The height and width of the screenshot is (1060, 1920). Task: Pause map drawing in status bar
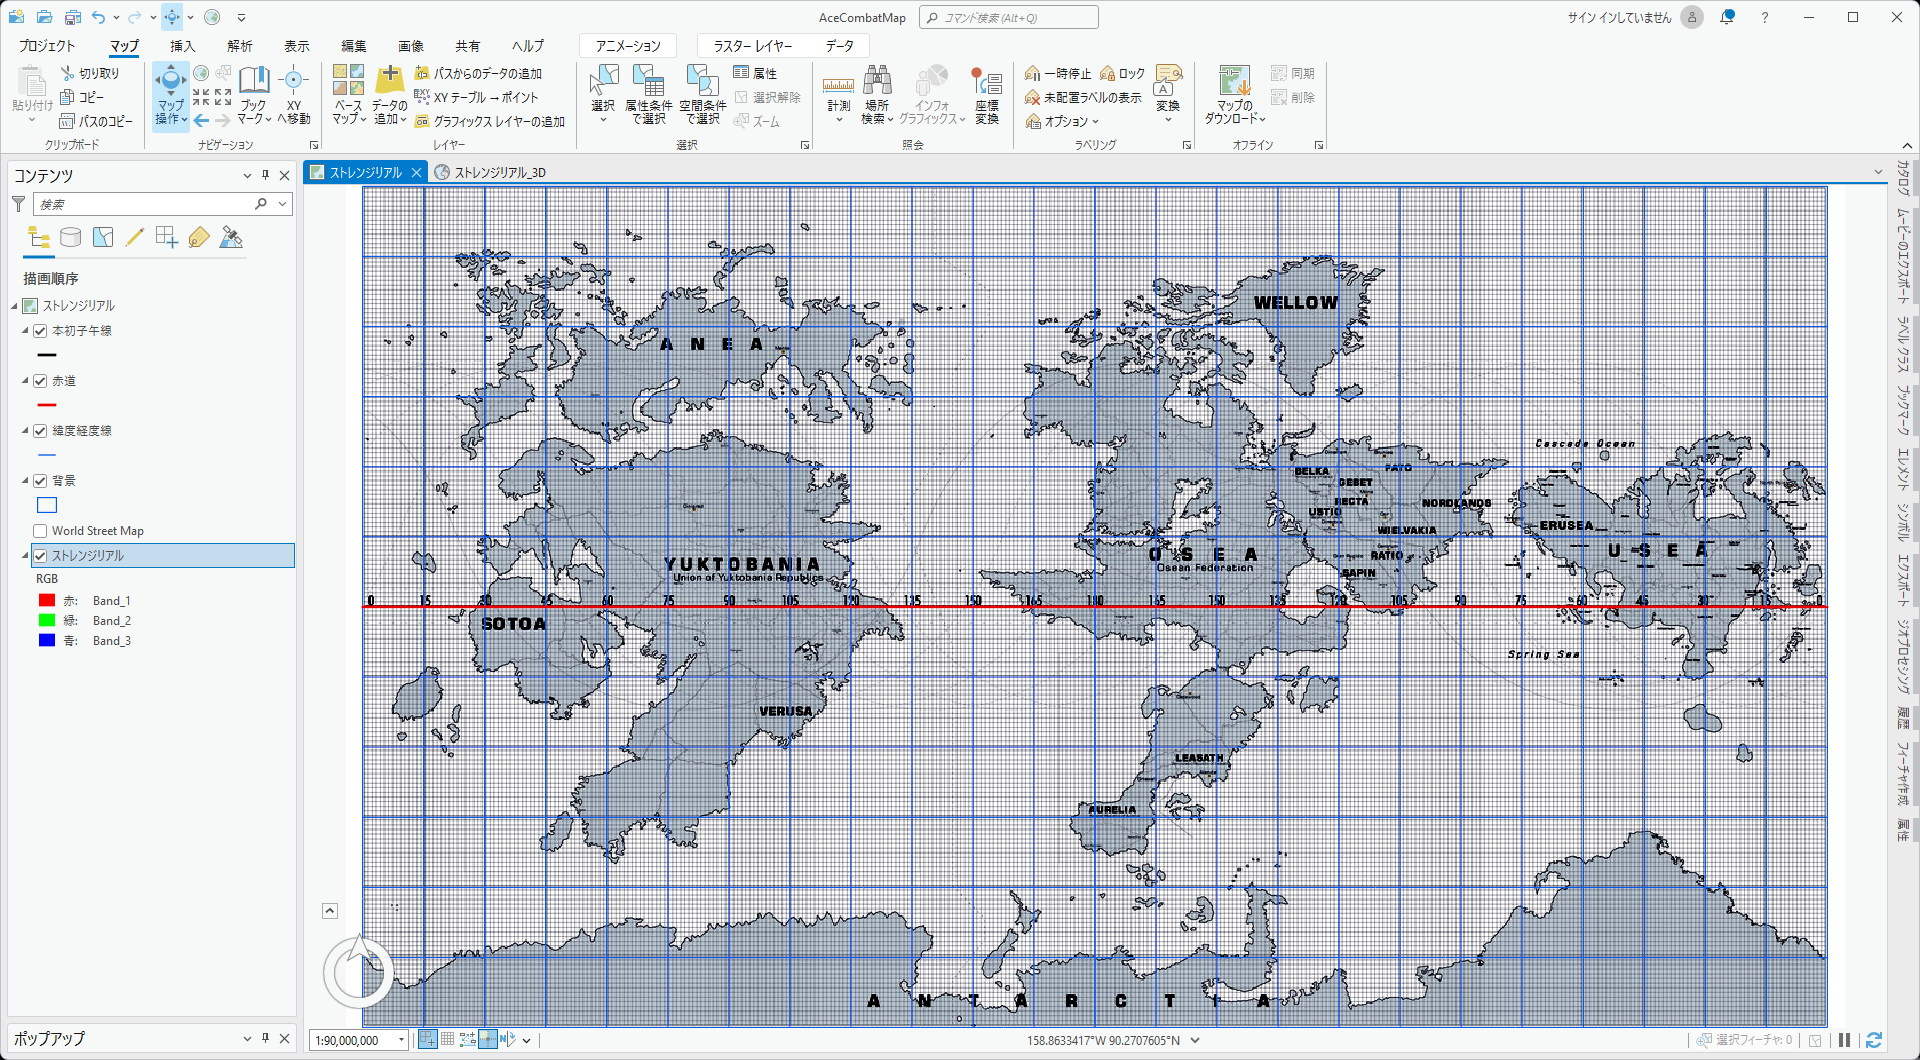pyautogui.click(x=1845, y=1040)
